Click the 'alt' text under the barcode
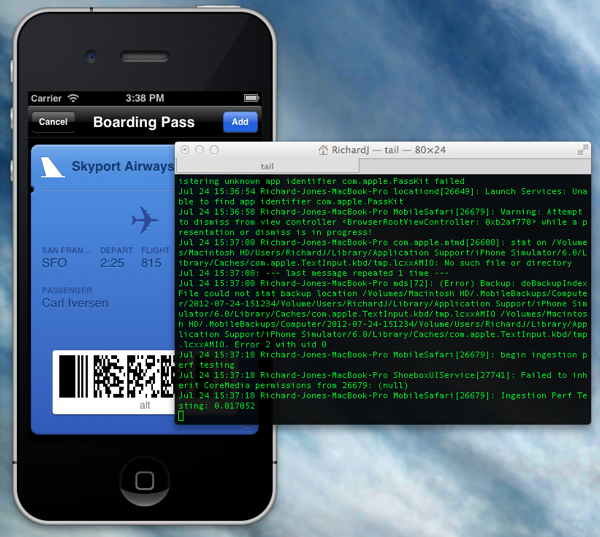The height and width of the screenshot is (537, 600). pyautogui.click(x=145, y=406)
